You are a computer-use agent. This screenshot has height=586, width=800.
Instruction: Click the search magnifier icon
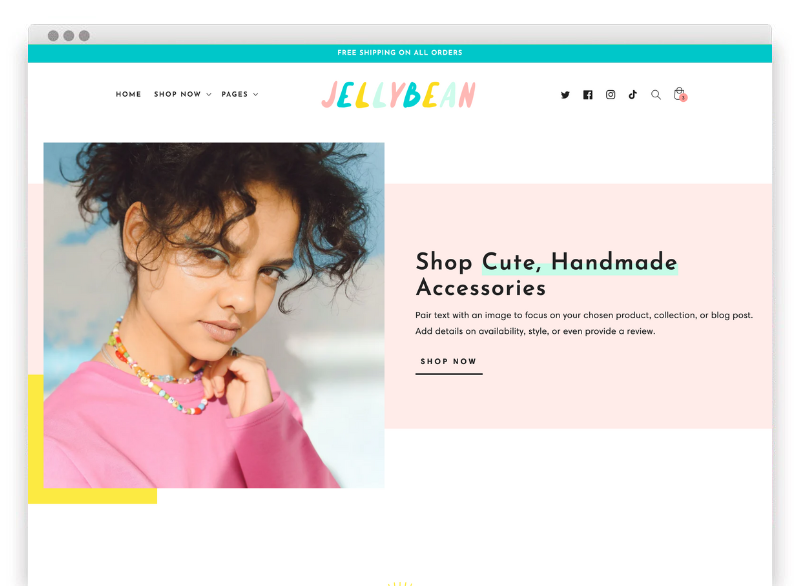click(656, 94)
